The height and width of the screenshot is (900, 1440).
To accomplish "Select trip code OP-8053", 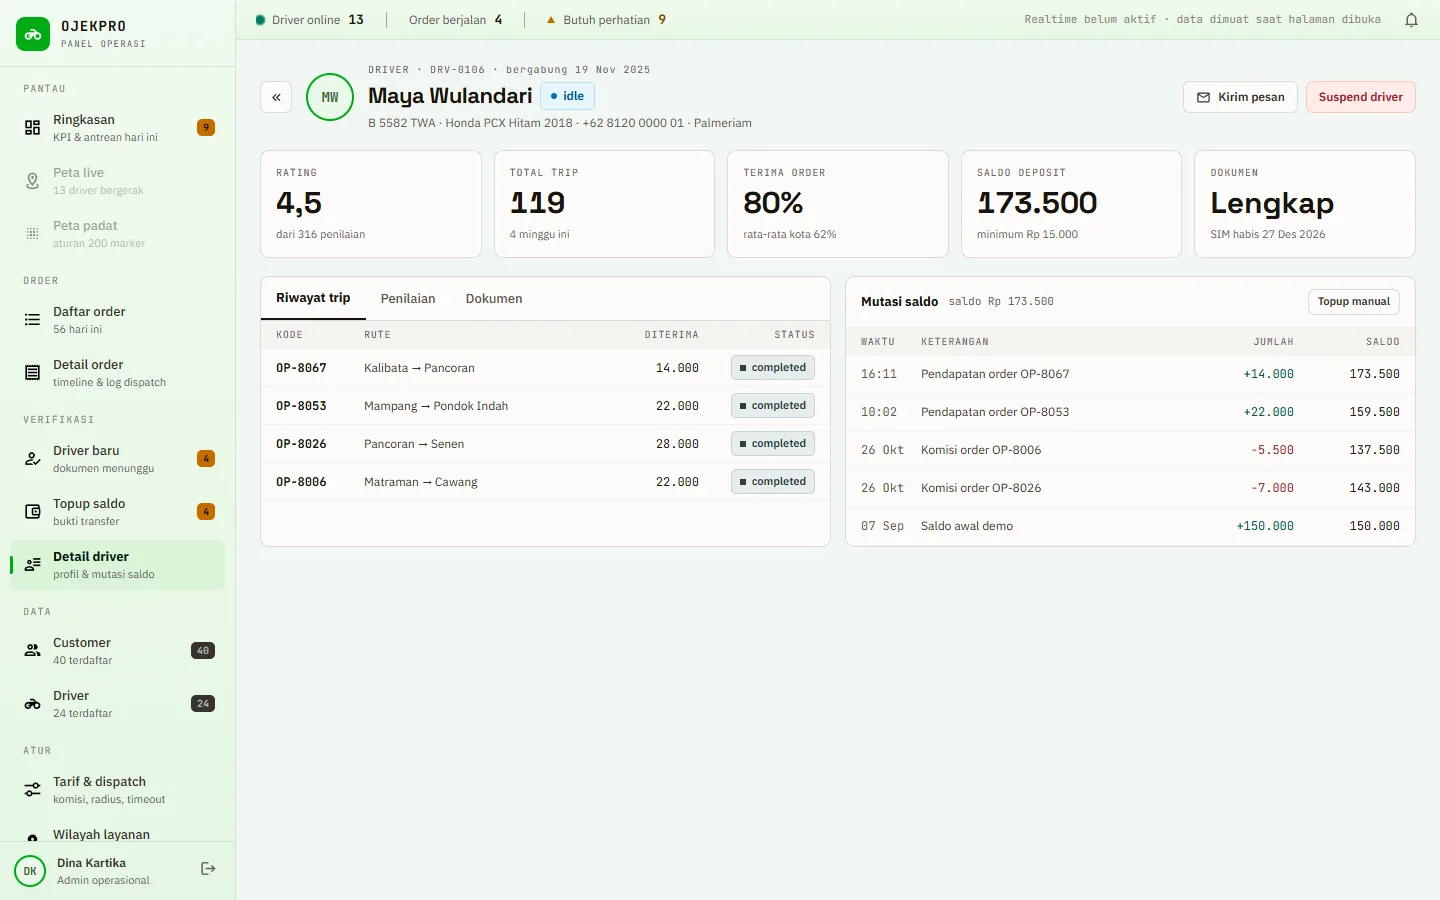I will pos(301,406).
